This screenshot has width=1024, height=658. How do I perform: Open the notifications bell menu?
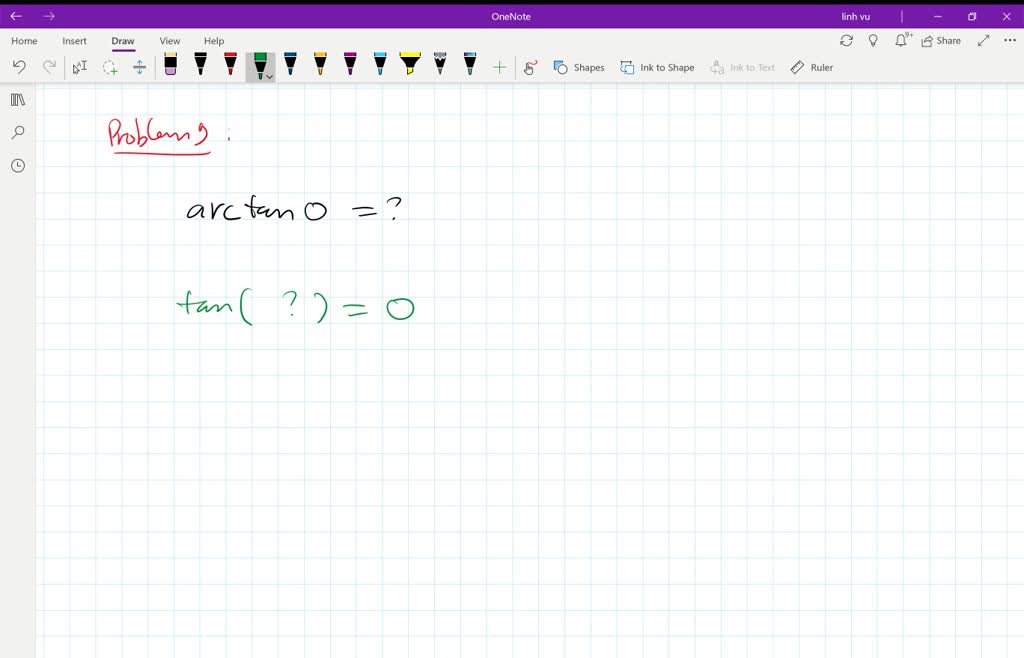(x=901, y=40)
